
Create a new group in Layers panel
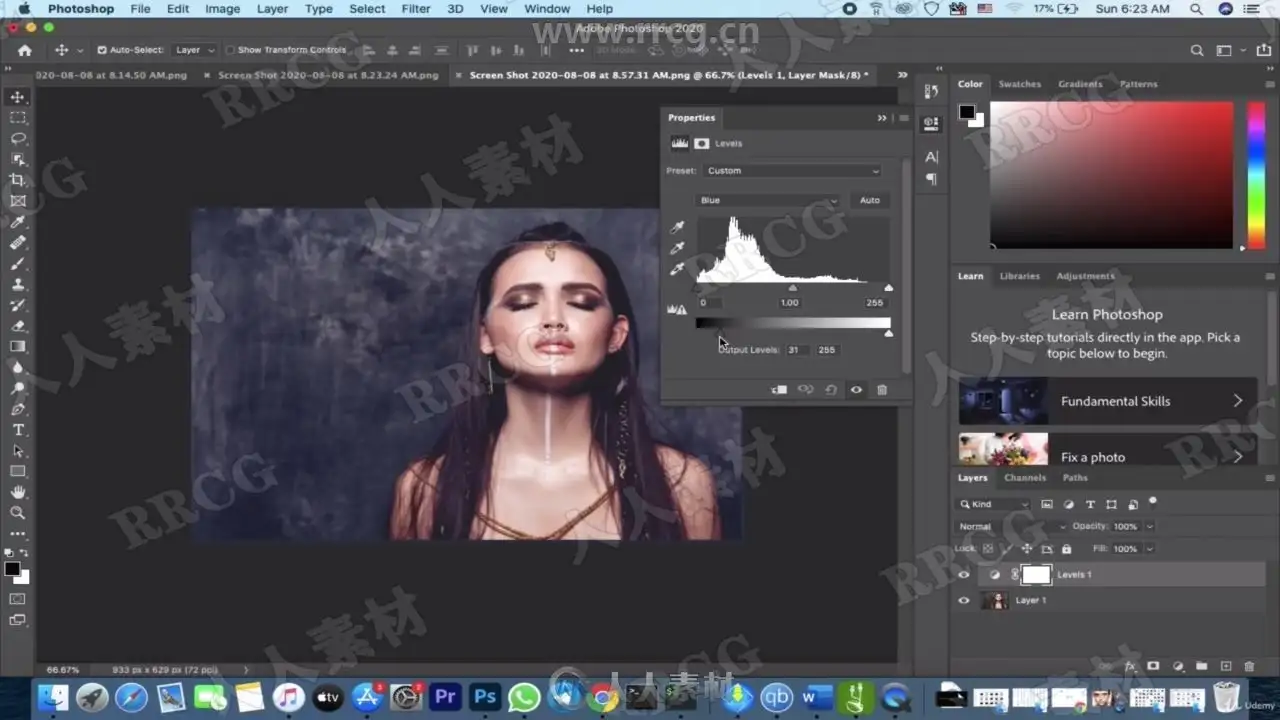click(x=1202, y=666)
